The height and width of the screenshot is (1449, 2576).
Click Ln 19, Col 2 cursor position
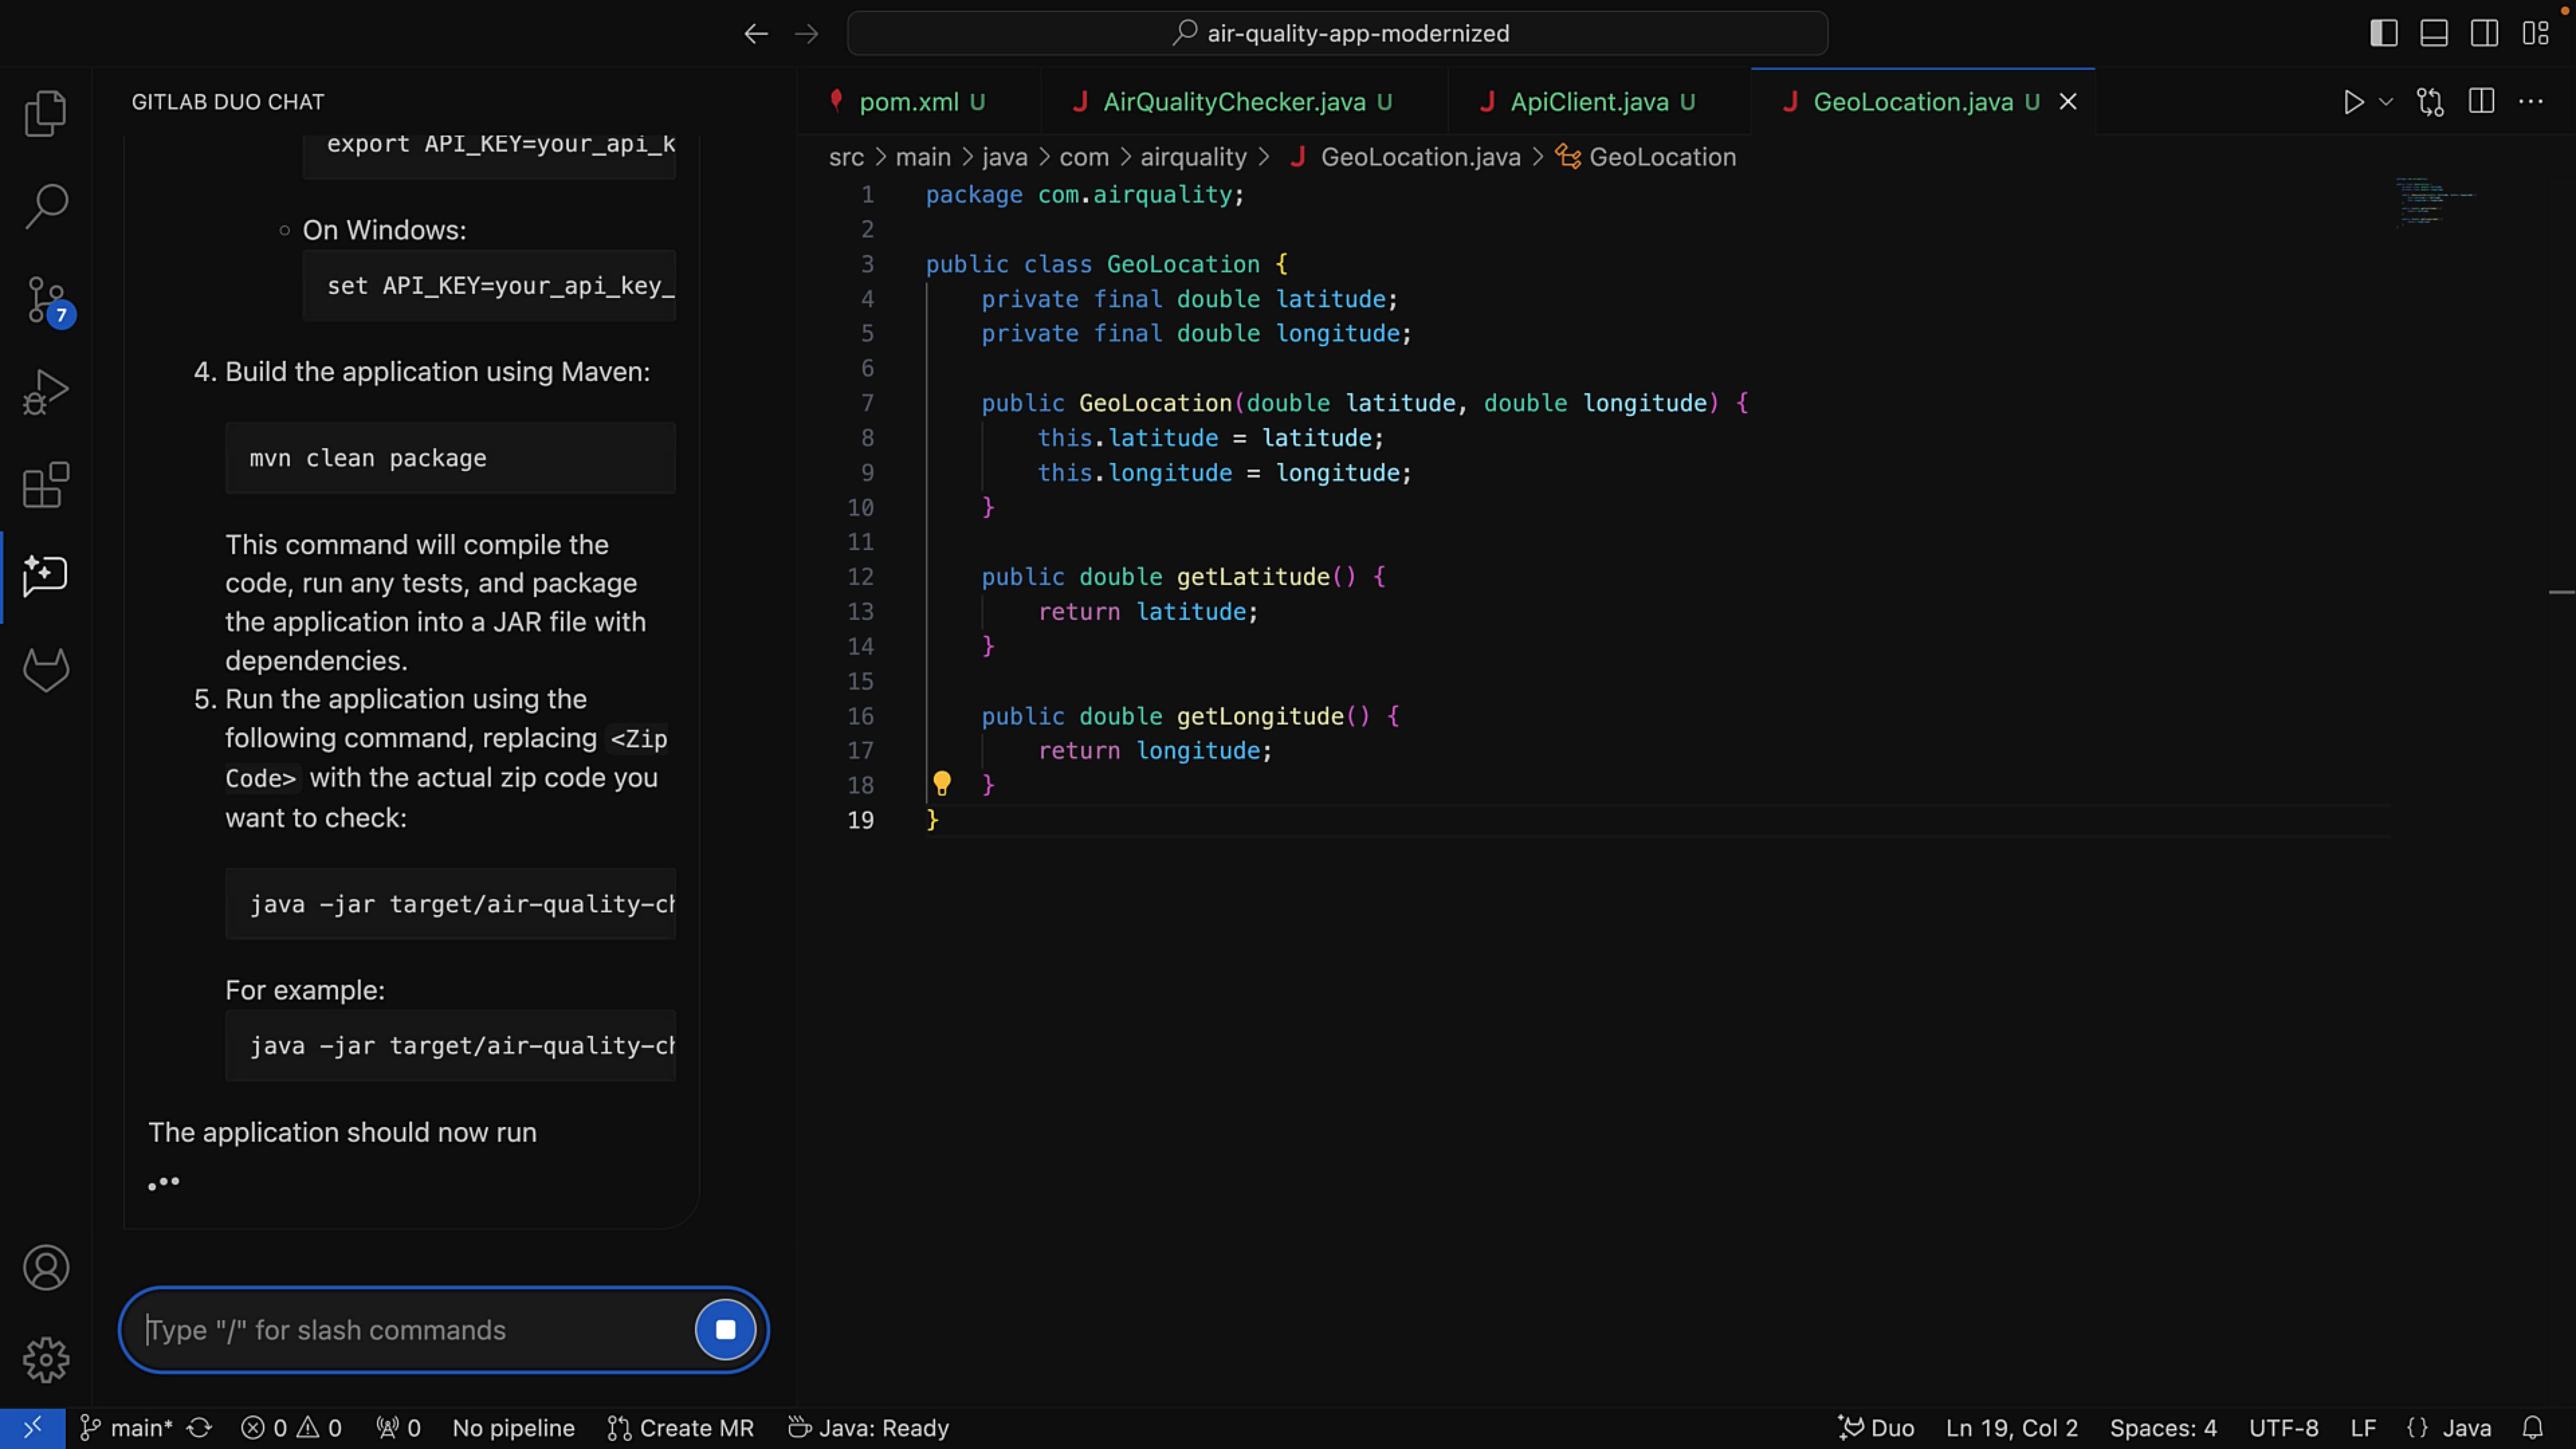[x=2012, y=1428]
